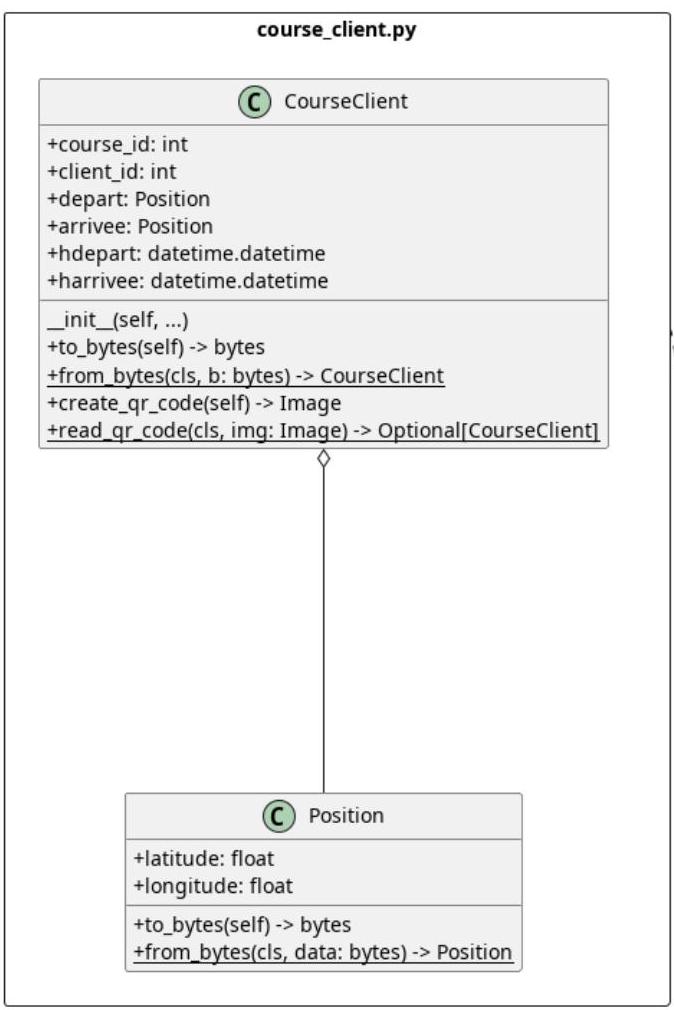The height and width of the screenshot is (1010, 674).
Task: Click the underlined from_bytes -> Position method
Action: tap(323, 952)
